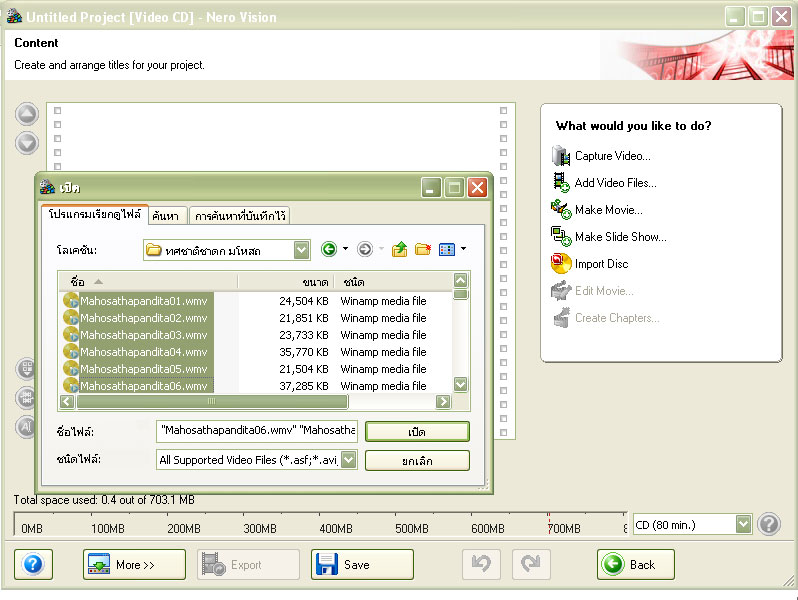The width and height of the screenshot is (798, 600).
Task: Select file Mahosathapandita03.wmv
Action: tap(143, 335)
